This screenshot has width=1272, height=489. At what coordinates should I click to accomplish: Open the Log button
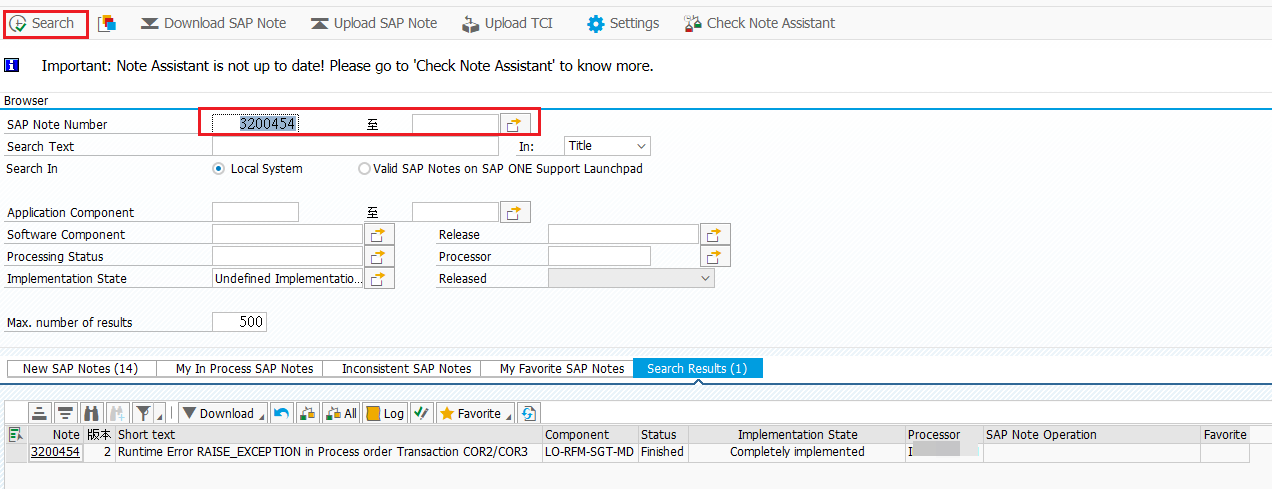click(x=385, y=413)
